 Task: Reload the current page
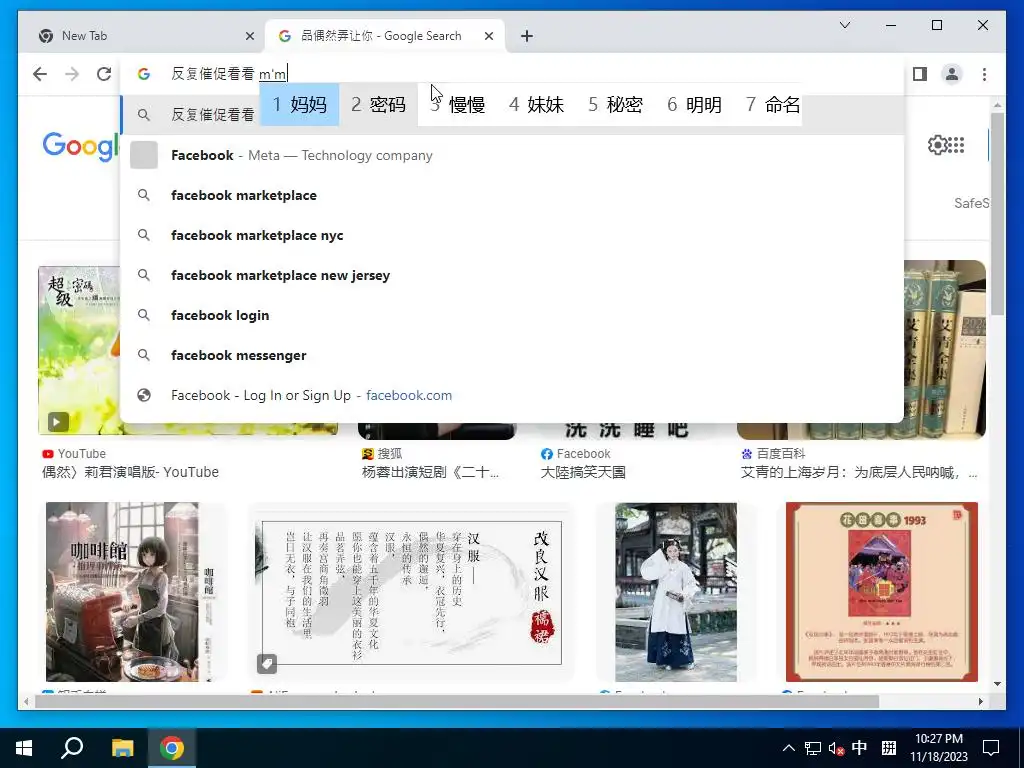[x=104, y=74]
